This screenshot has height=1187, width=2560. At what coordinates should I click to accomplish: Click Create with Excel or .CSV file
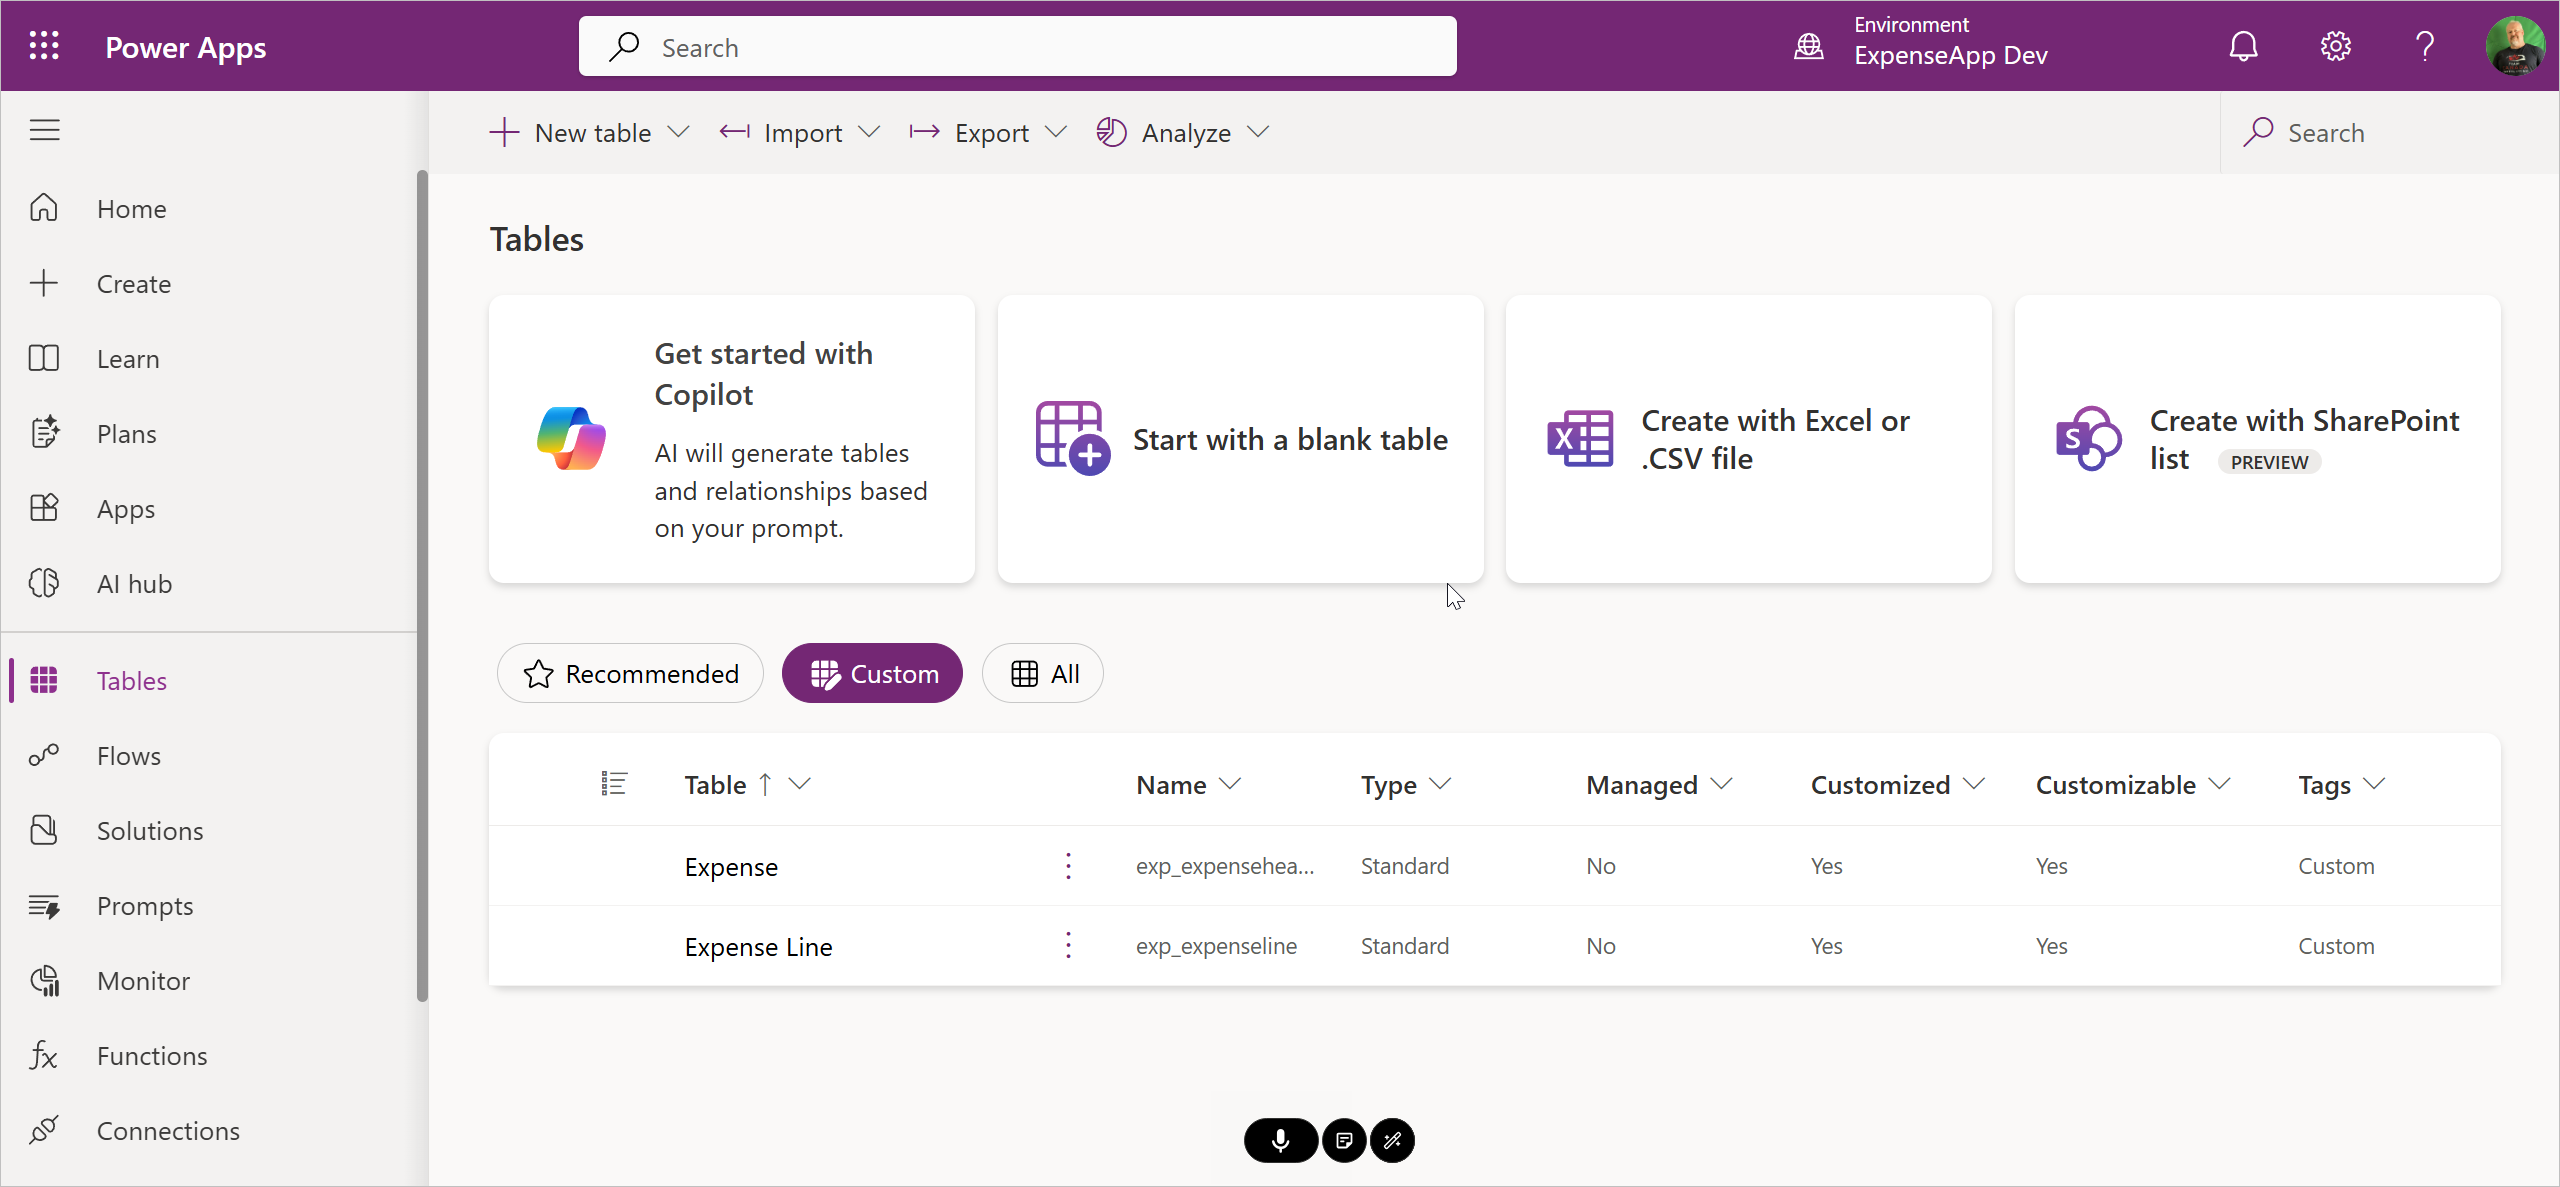point(1748,439)
